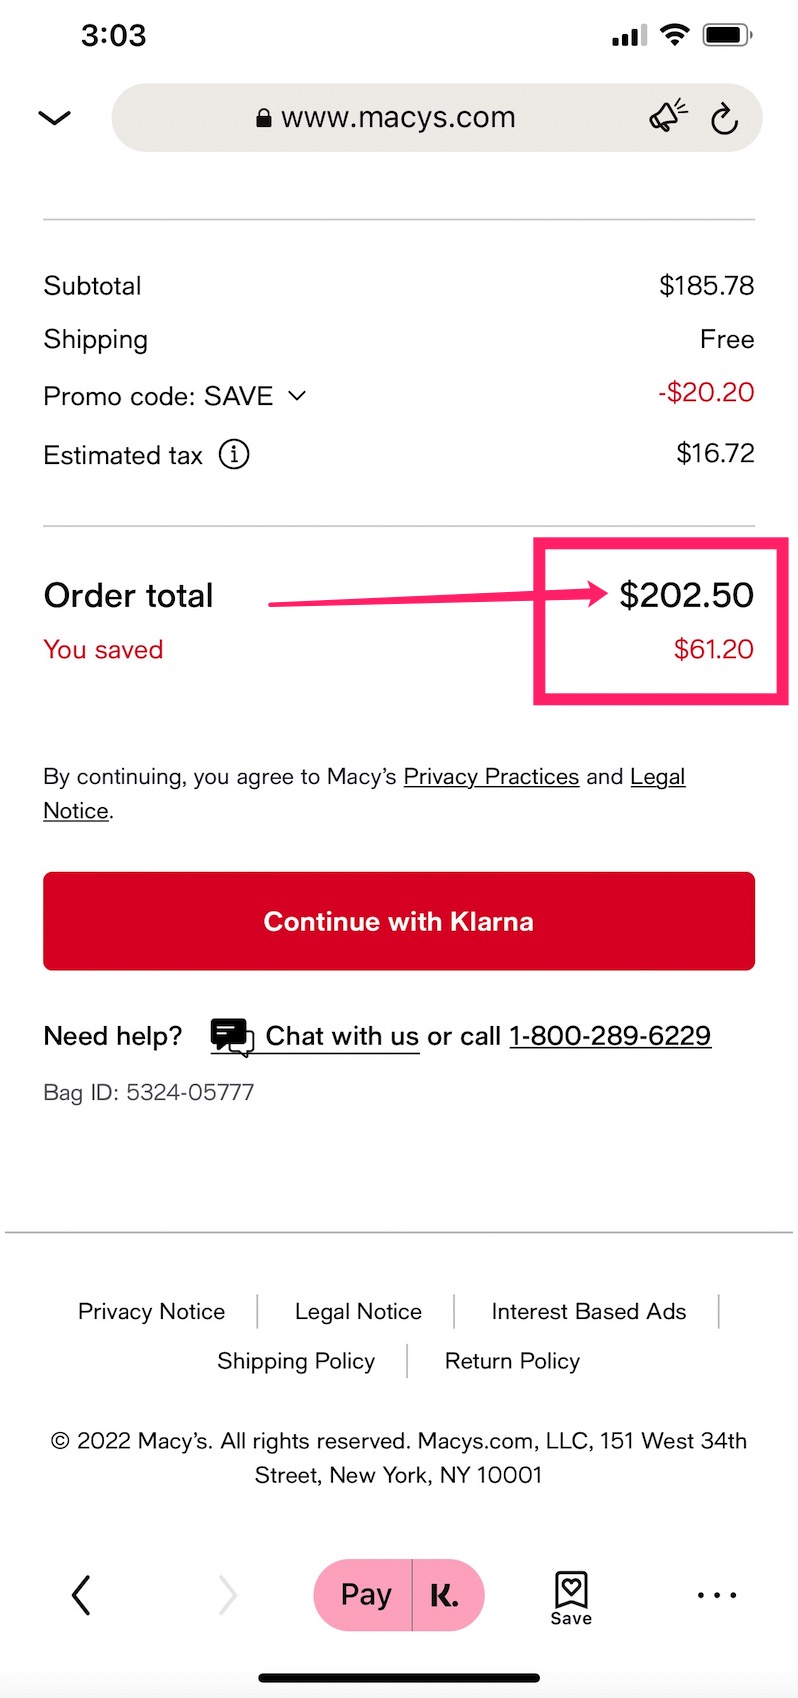
Task: Open the Legal Notice link in the agreement text
Action: 657,776
